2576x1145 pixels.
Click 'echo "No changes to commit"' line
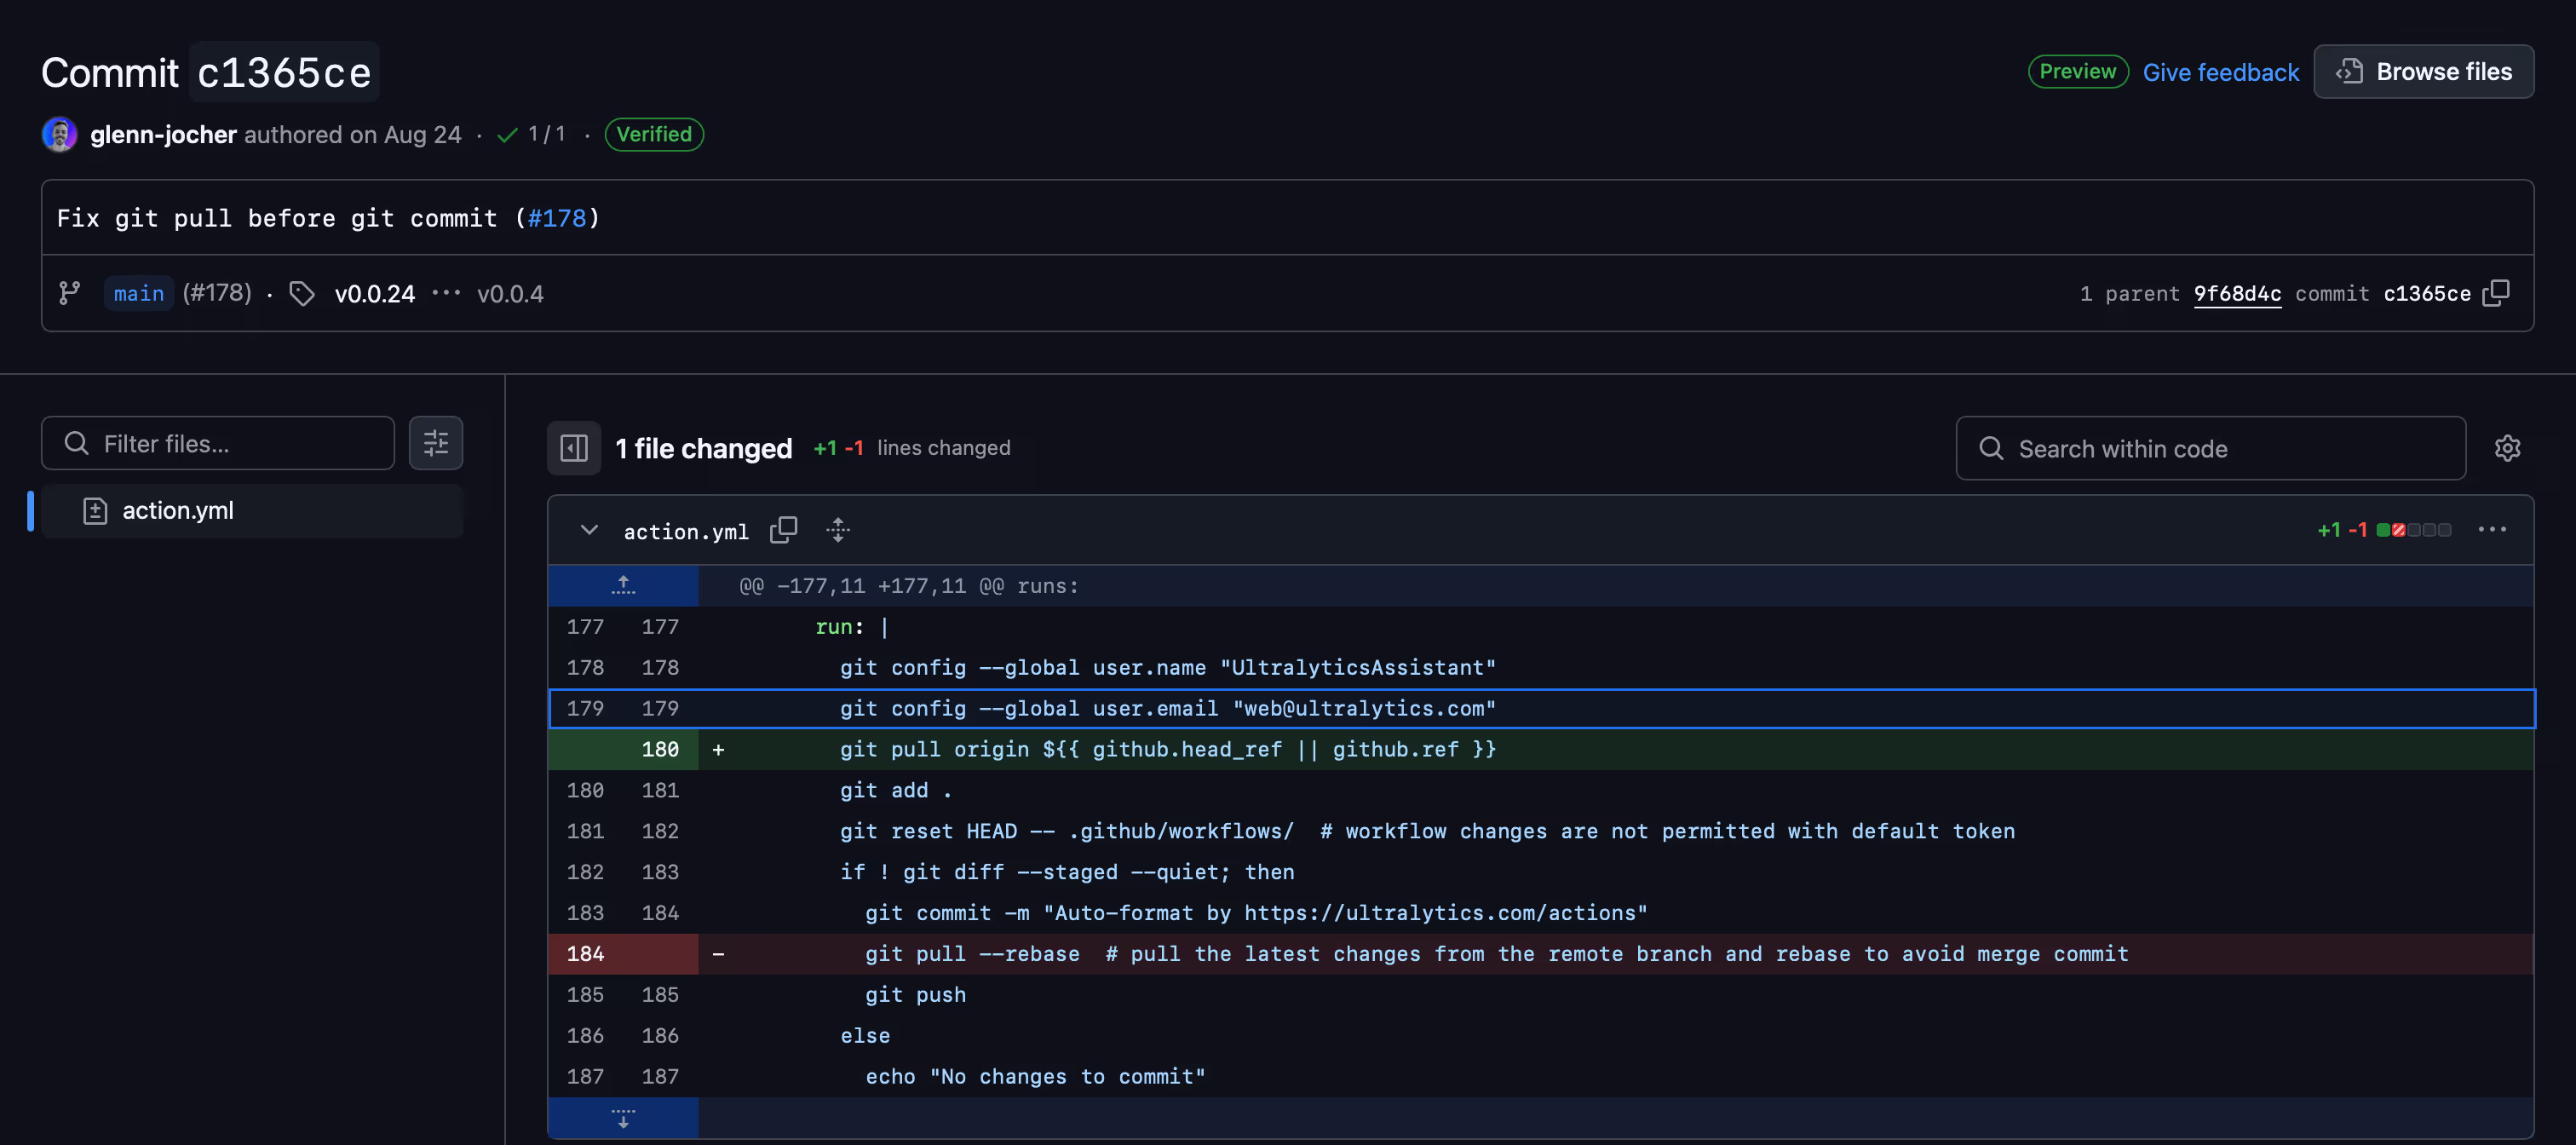click(1035, 1077)
